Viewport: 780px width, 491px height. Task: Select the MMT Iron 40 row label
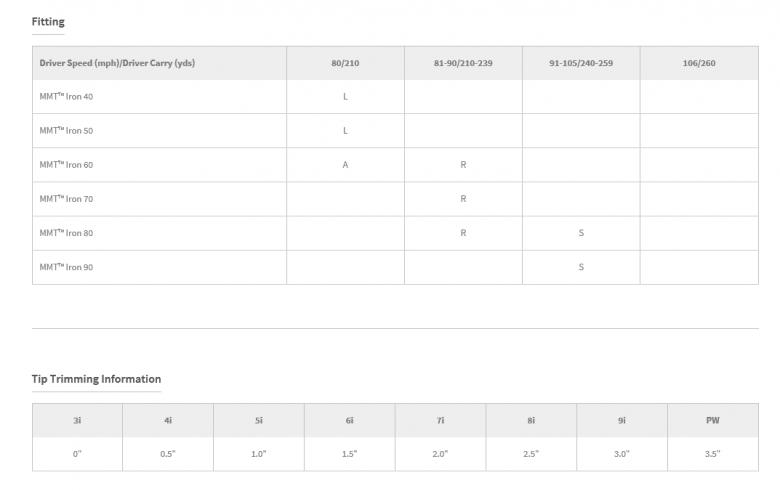click(66, 97)
